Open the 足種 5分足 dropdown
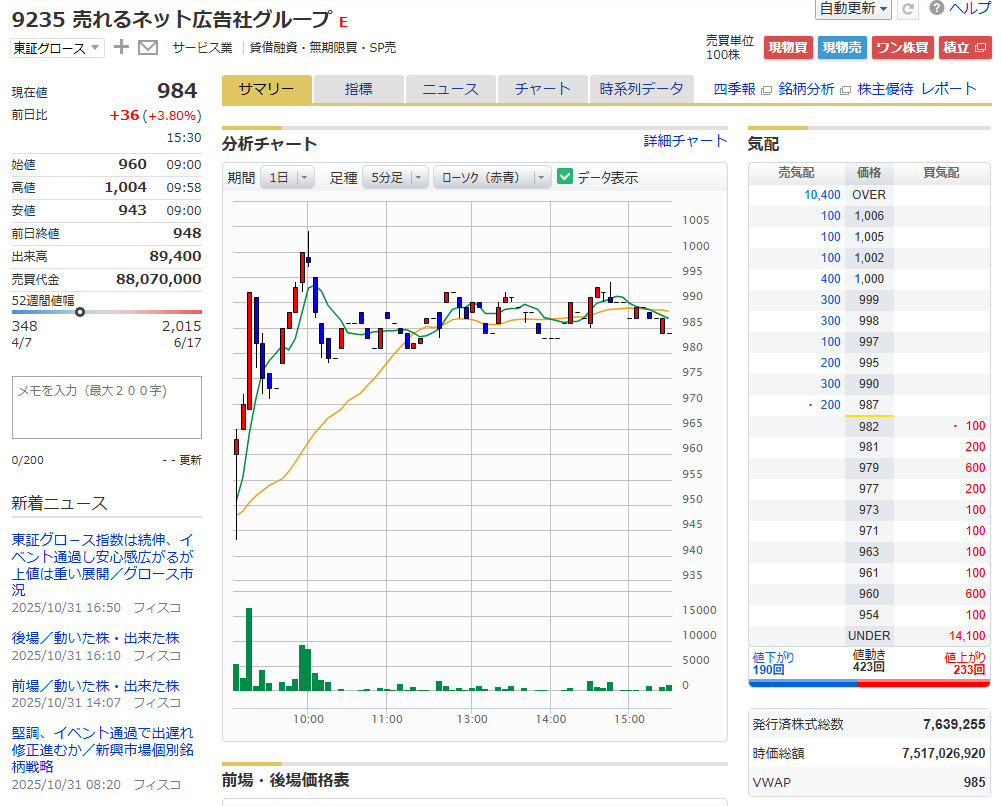Screen dimensions: 1001x806 [394, 177]
